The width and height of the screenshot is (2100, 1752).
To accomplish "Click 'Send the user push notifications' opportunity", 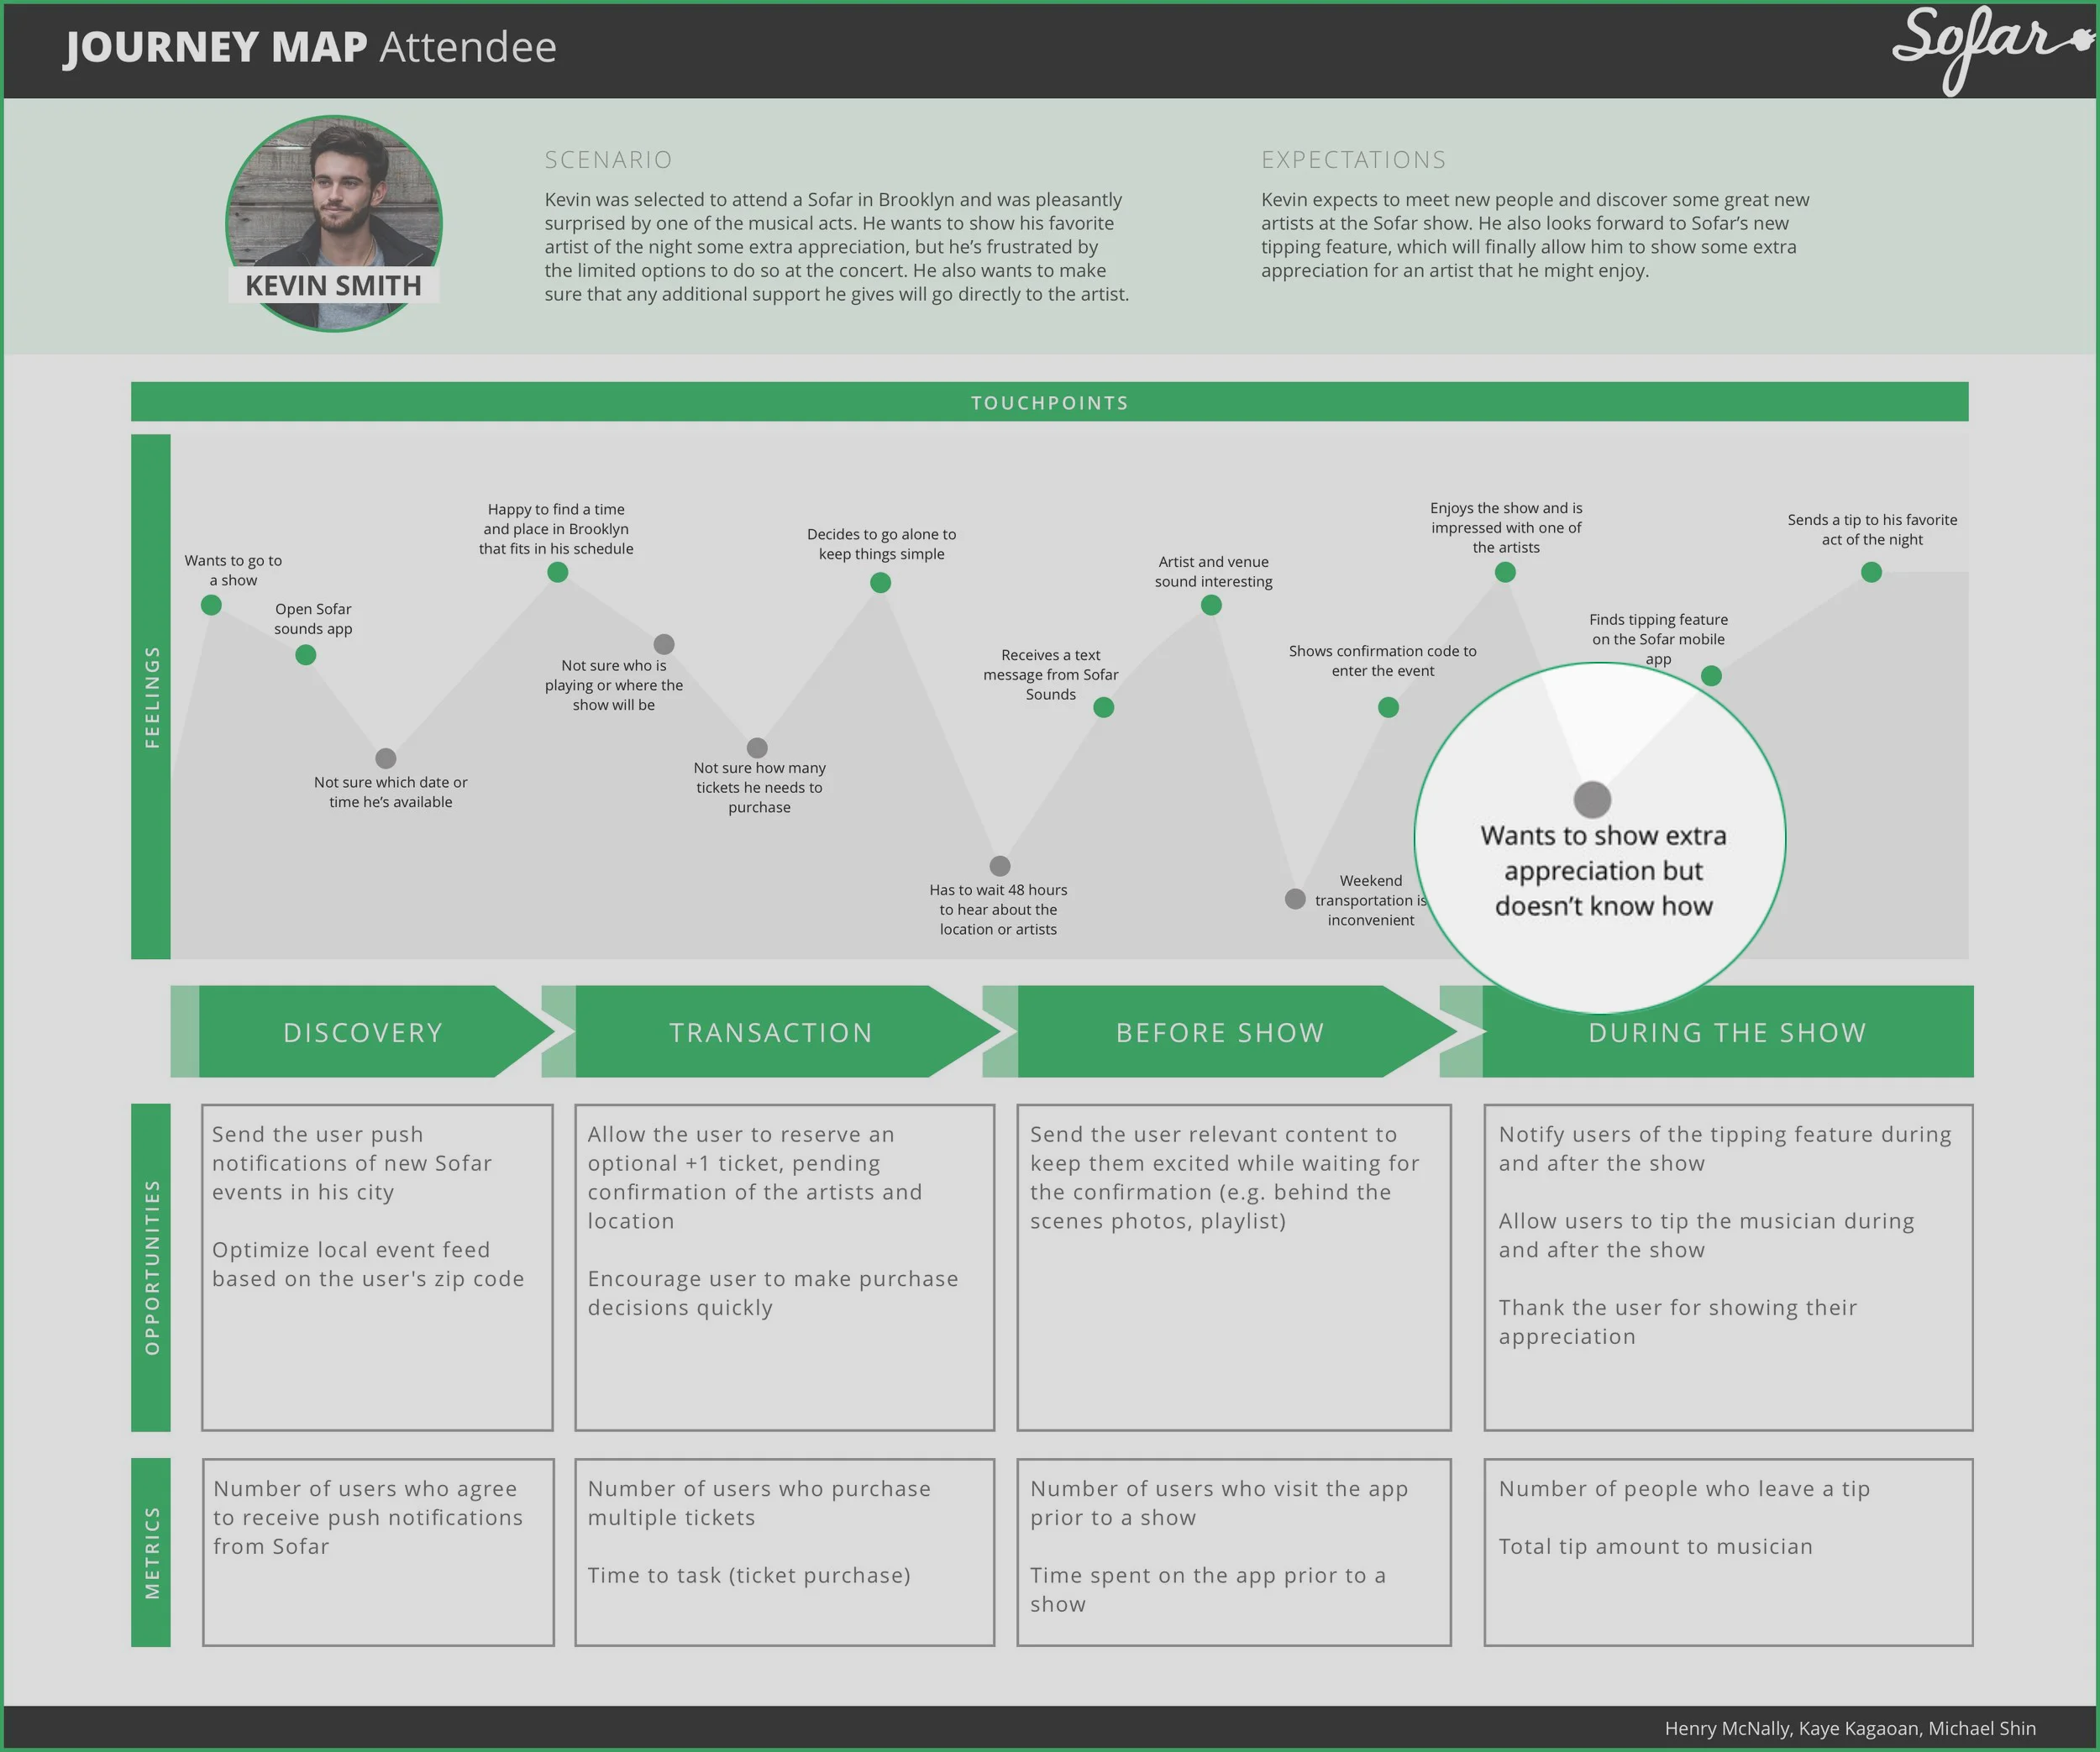I will (x=352, y=1163).
